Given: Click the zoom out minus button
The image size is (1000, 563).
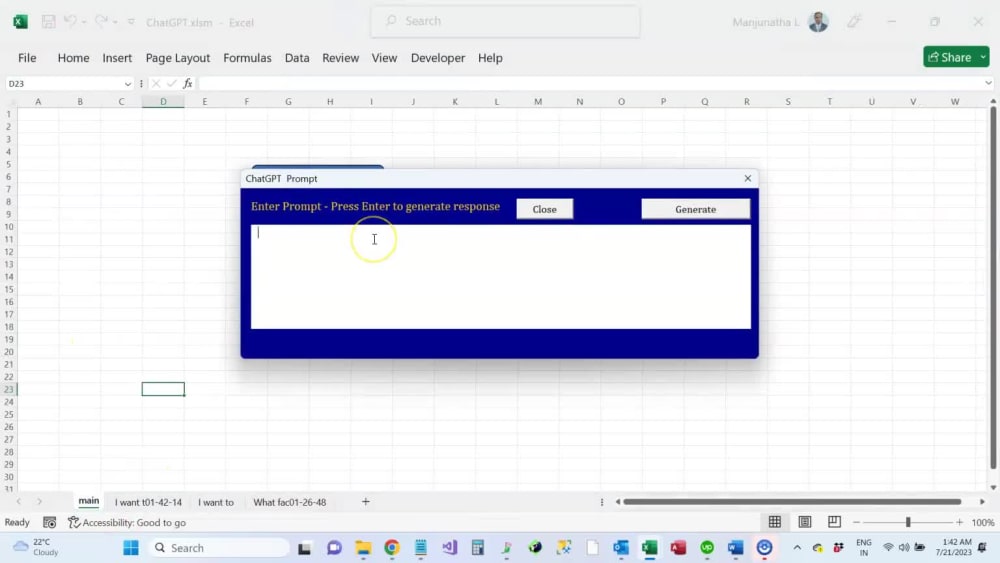Looking at the screenshot, I should click(857, 522).
